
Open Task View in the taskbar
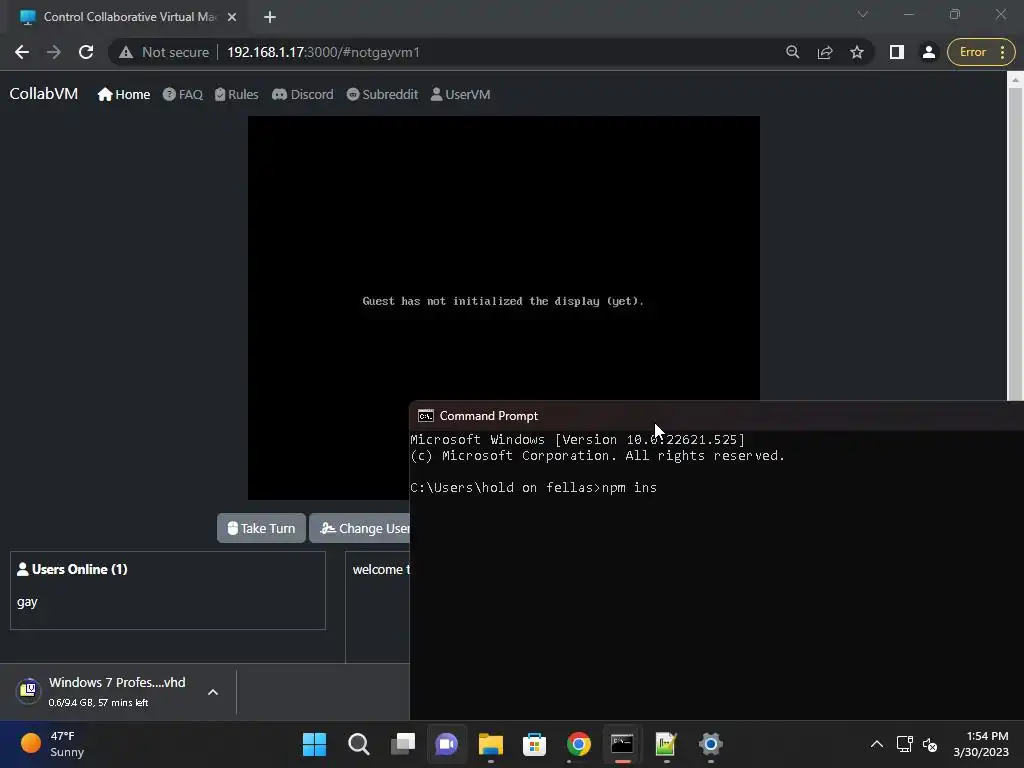coord(403,744)
